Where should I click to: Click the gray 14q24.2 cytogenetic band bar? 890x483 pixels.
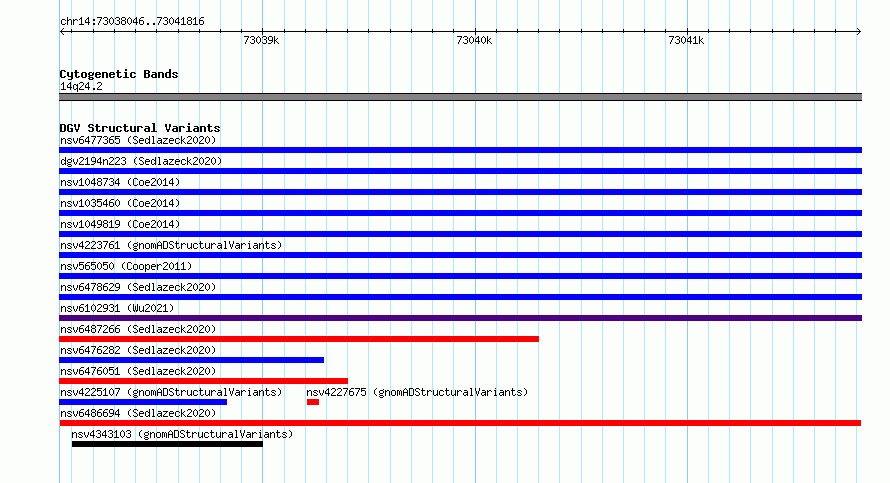(460, 97)
